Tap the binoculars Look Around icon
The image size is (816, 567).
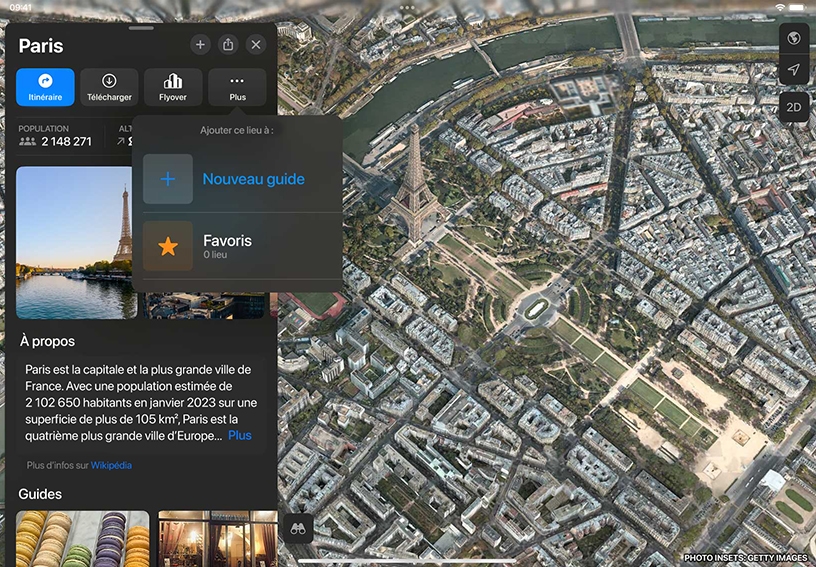(298, 529)
